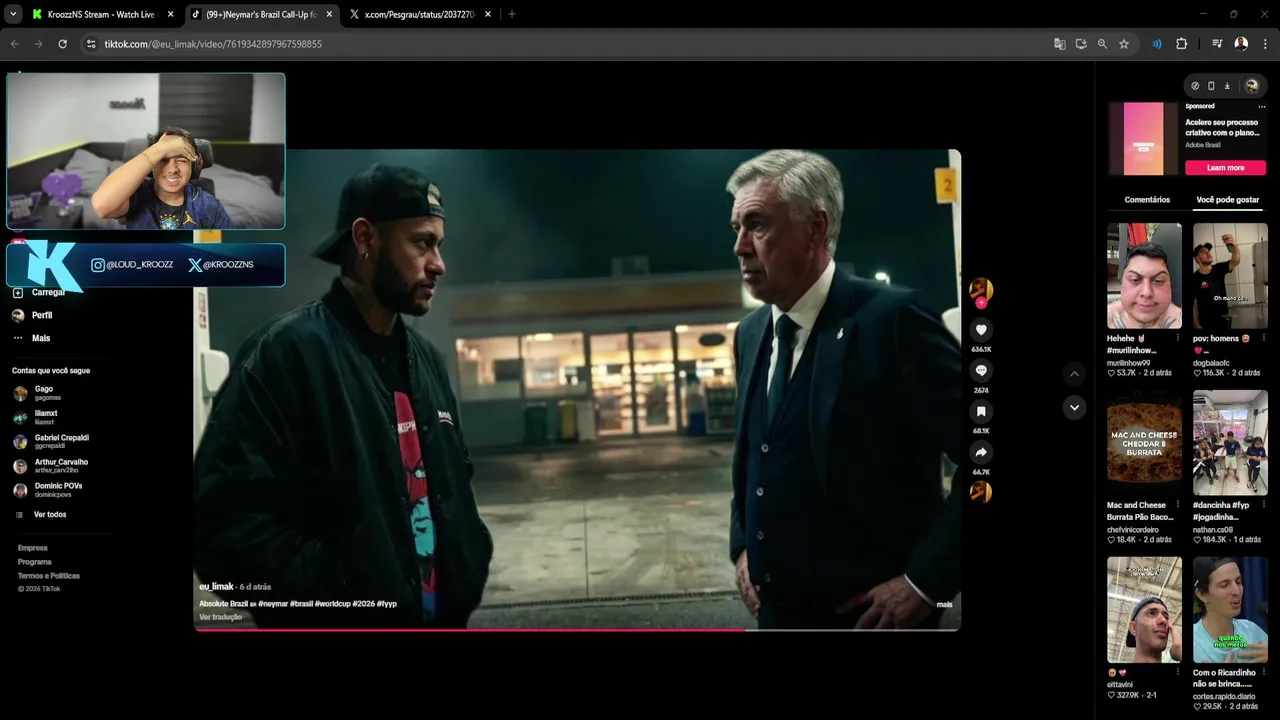This screenshot has width=1280, height=720.
Task: Open options for the Com o Ricardinho video
Action: pyautogui.click(x=1263, y=672)
